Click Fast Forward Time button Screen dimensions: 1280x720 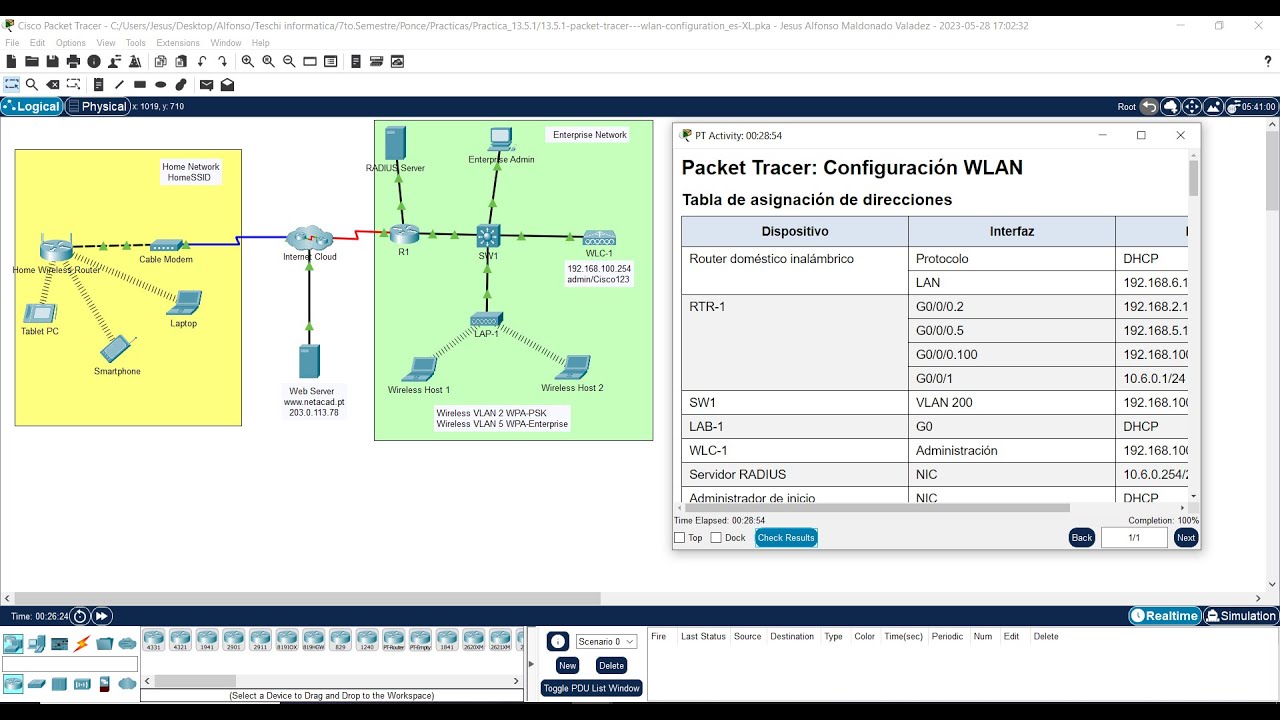(102, 616)
